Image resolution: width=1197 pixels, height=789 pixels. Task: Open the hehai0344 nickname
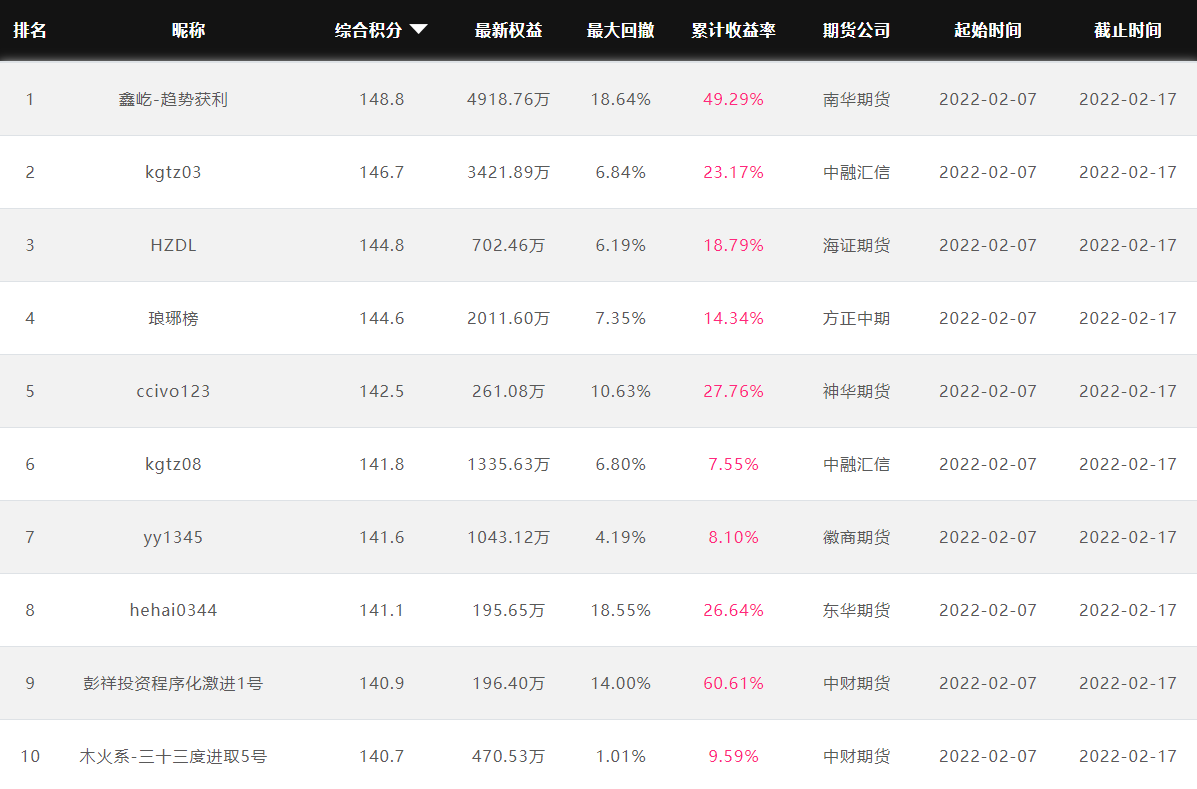173,610
